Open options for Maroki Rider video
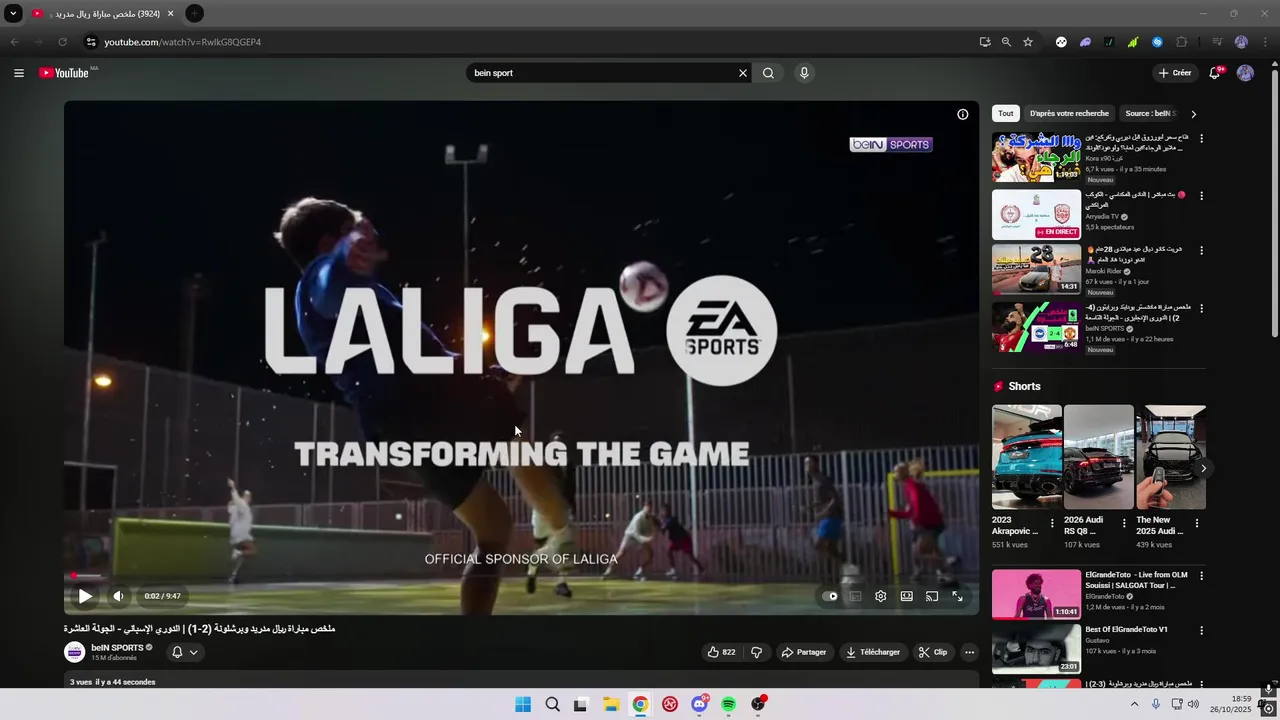Viewport: 1280px width, 720px height. (1202, 251)
